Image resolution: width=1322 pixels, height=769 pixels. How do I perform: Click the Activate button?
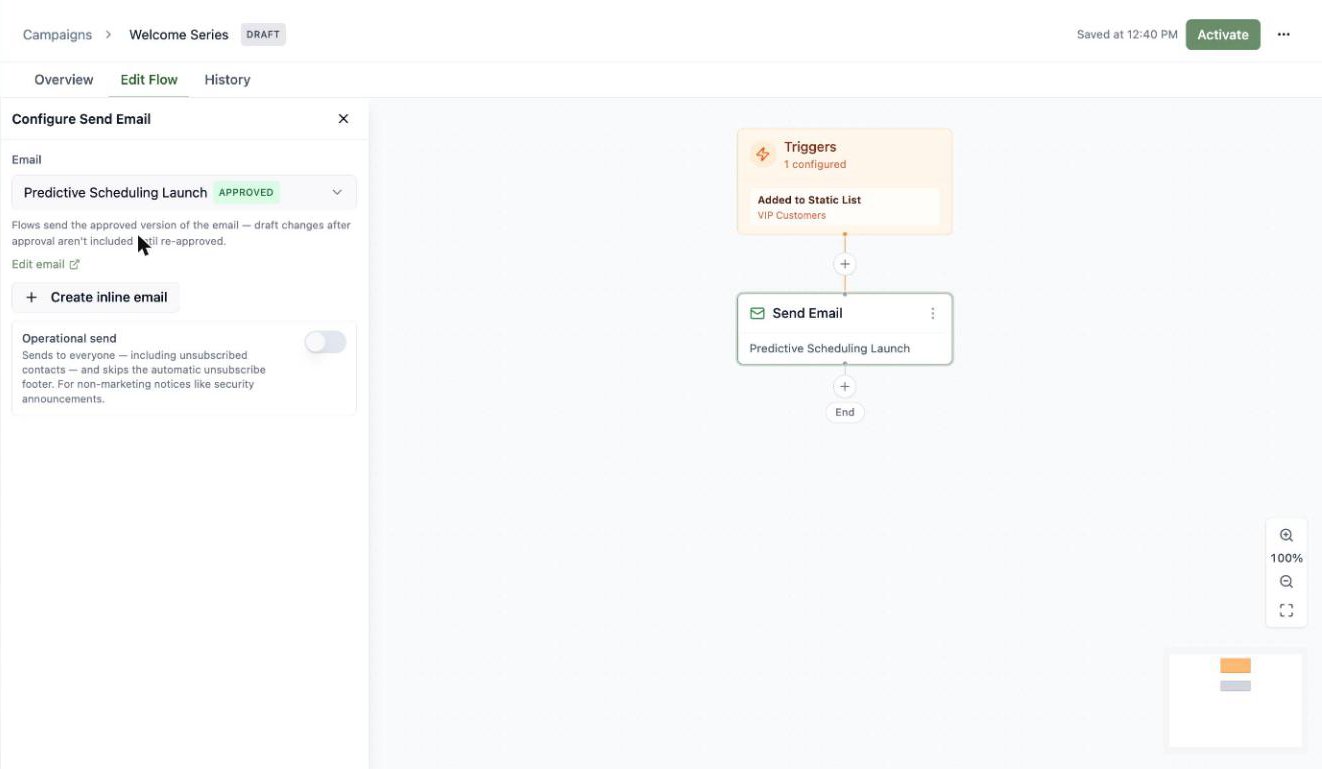tap(1223, 34)
